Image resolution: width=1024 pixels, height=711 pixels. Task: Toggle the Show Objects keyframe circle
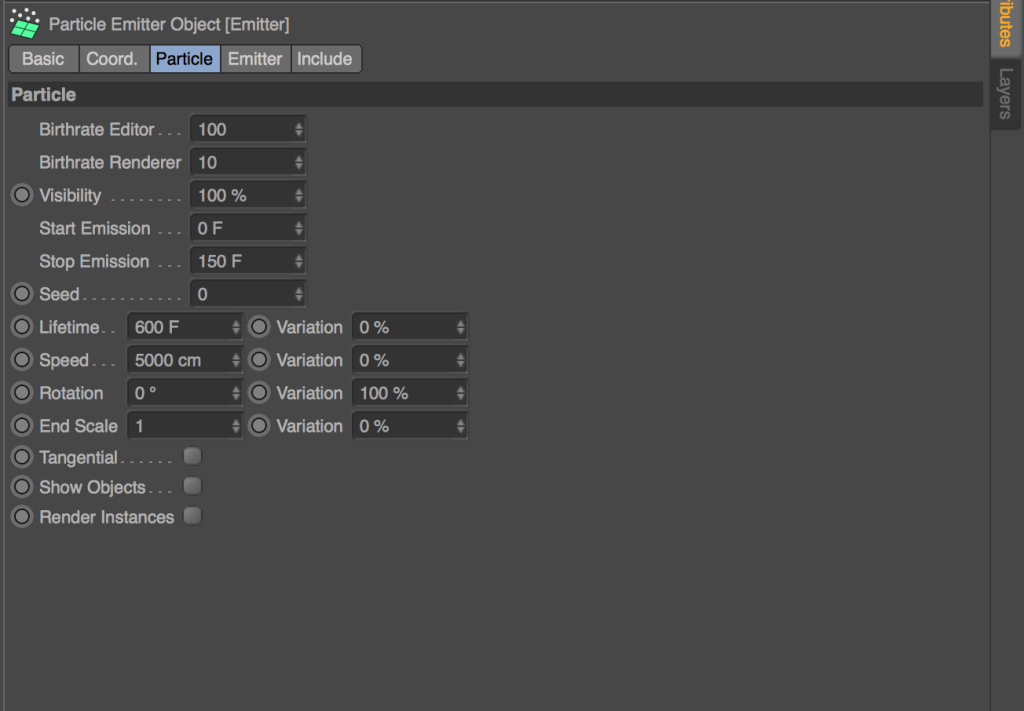click(x=22, y=487)
